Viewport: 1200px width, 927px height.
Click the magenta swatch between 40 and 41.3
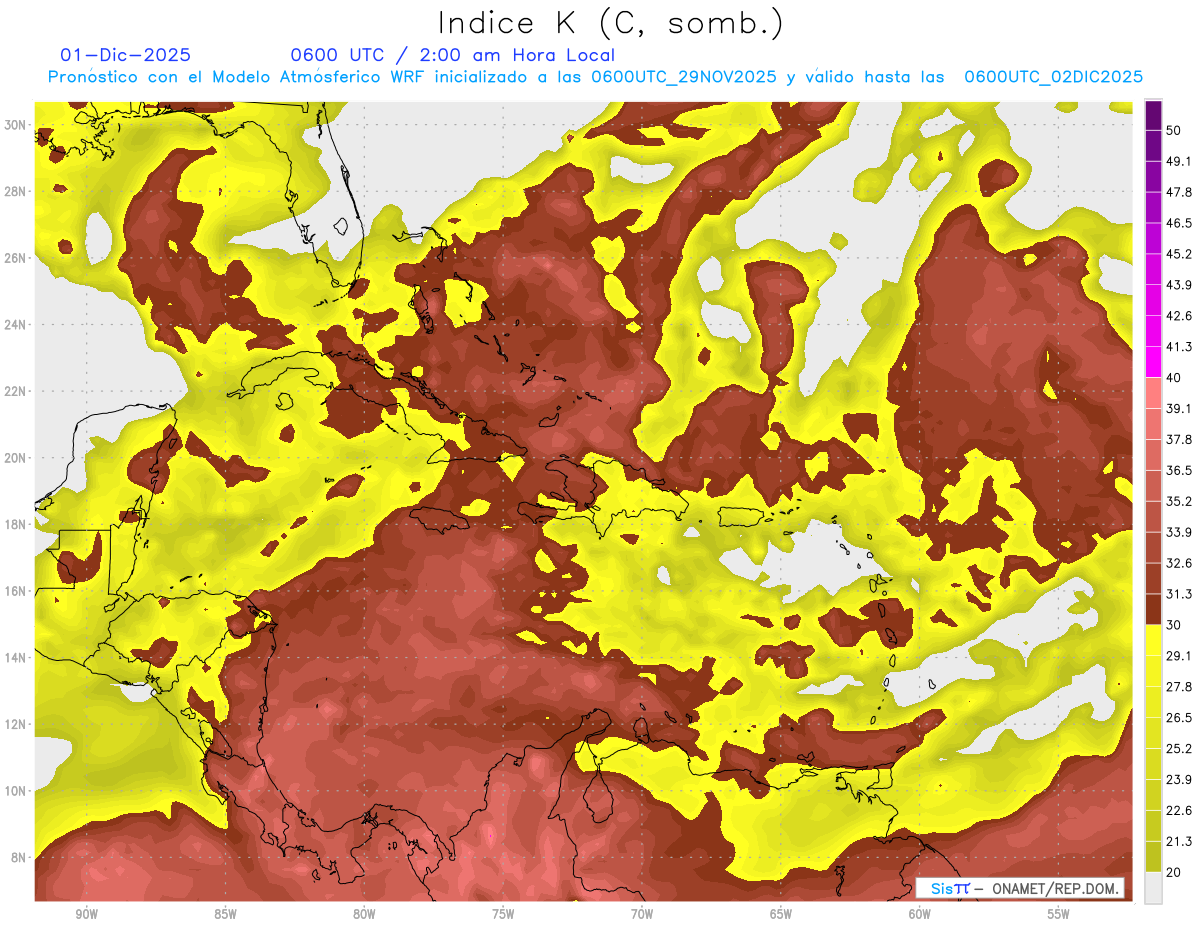pos(1153,362)
